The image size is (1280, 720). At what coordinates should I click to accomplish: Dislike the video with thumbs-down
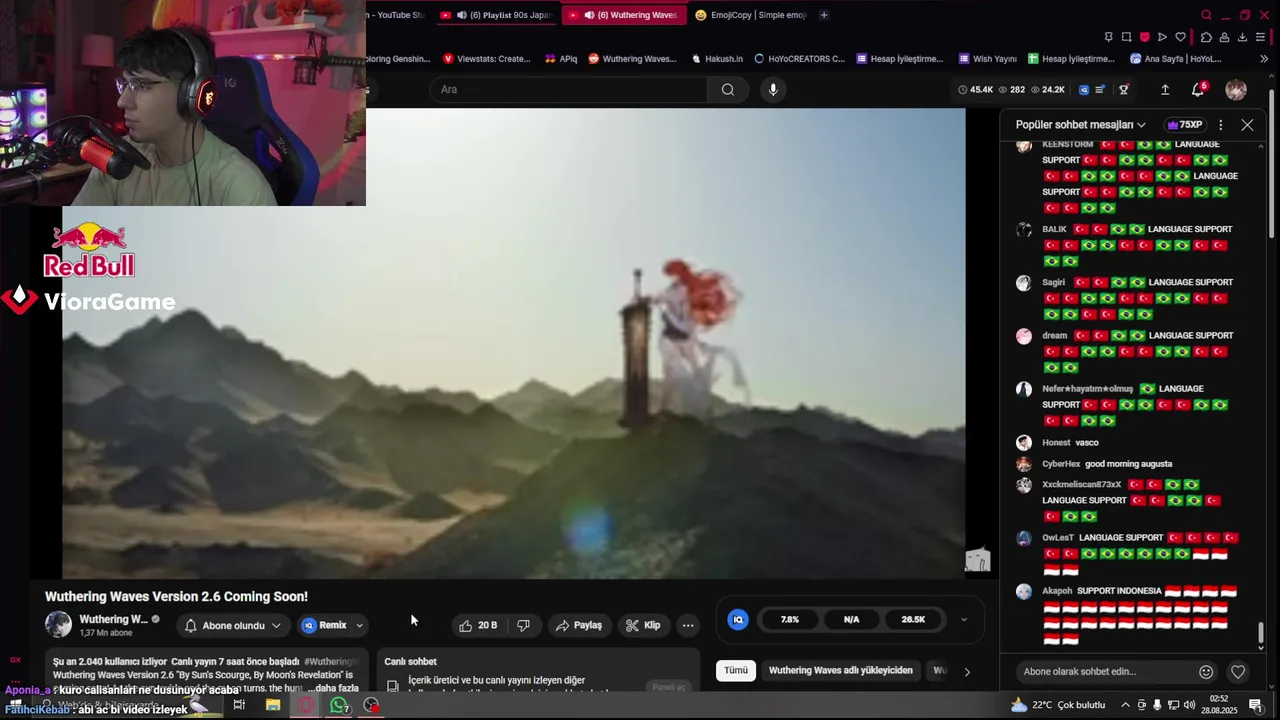tap(523, 625)
